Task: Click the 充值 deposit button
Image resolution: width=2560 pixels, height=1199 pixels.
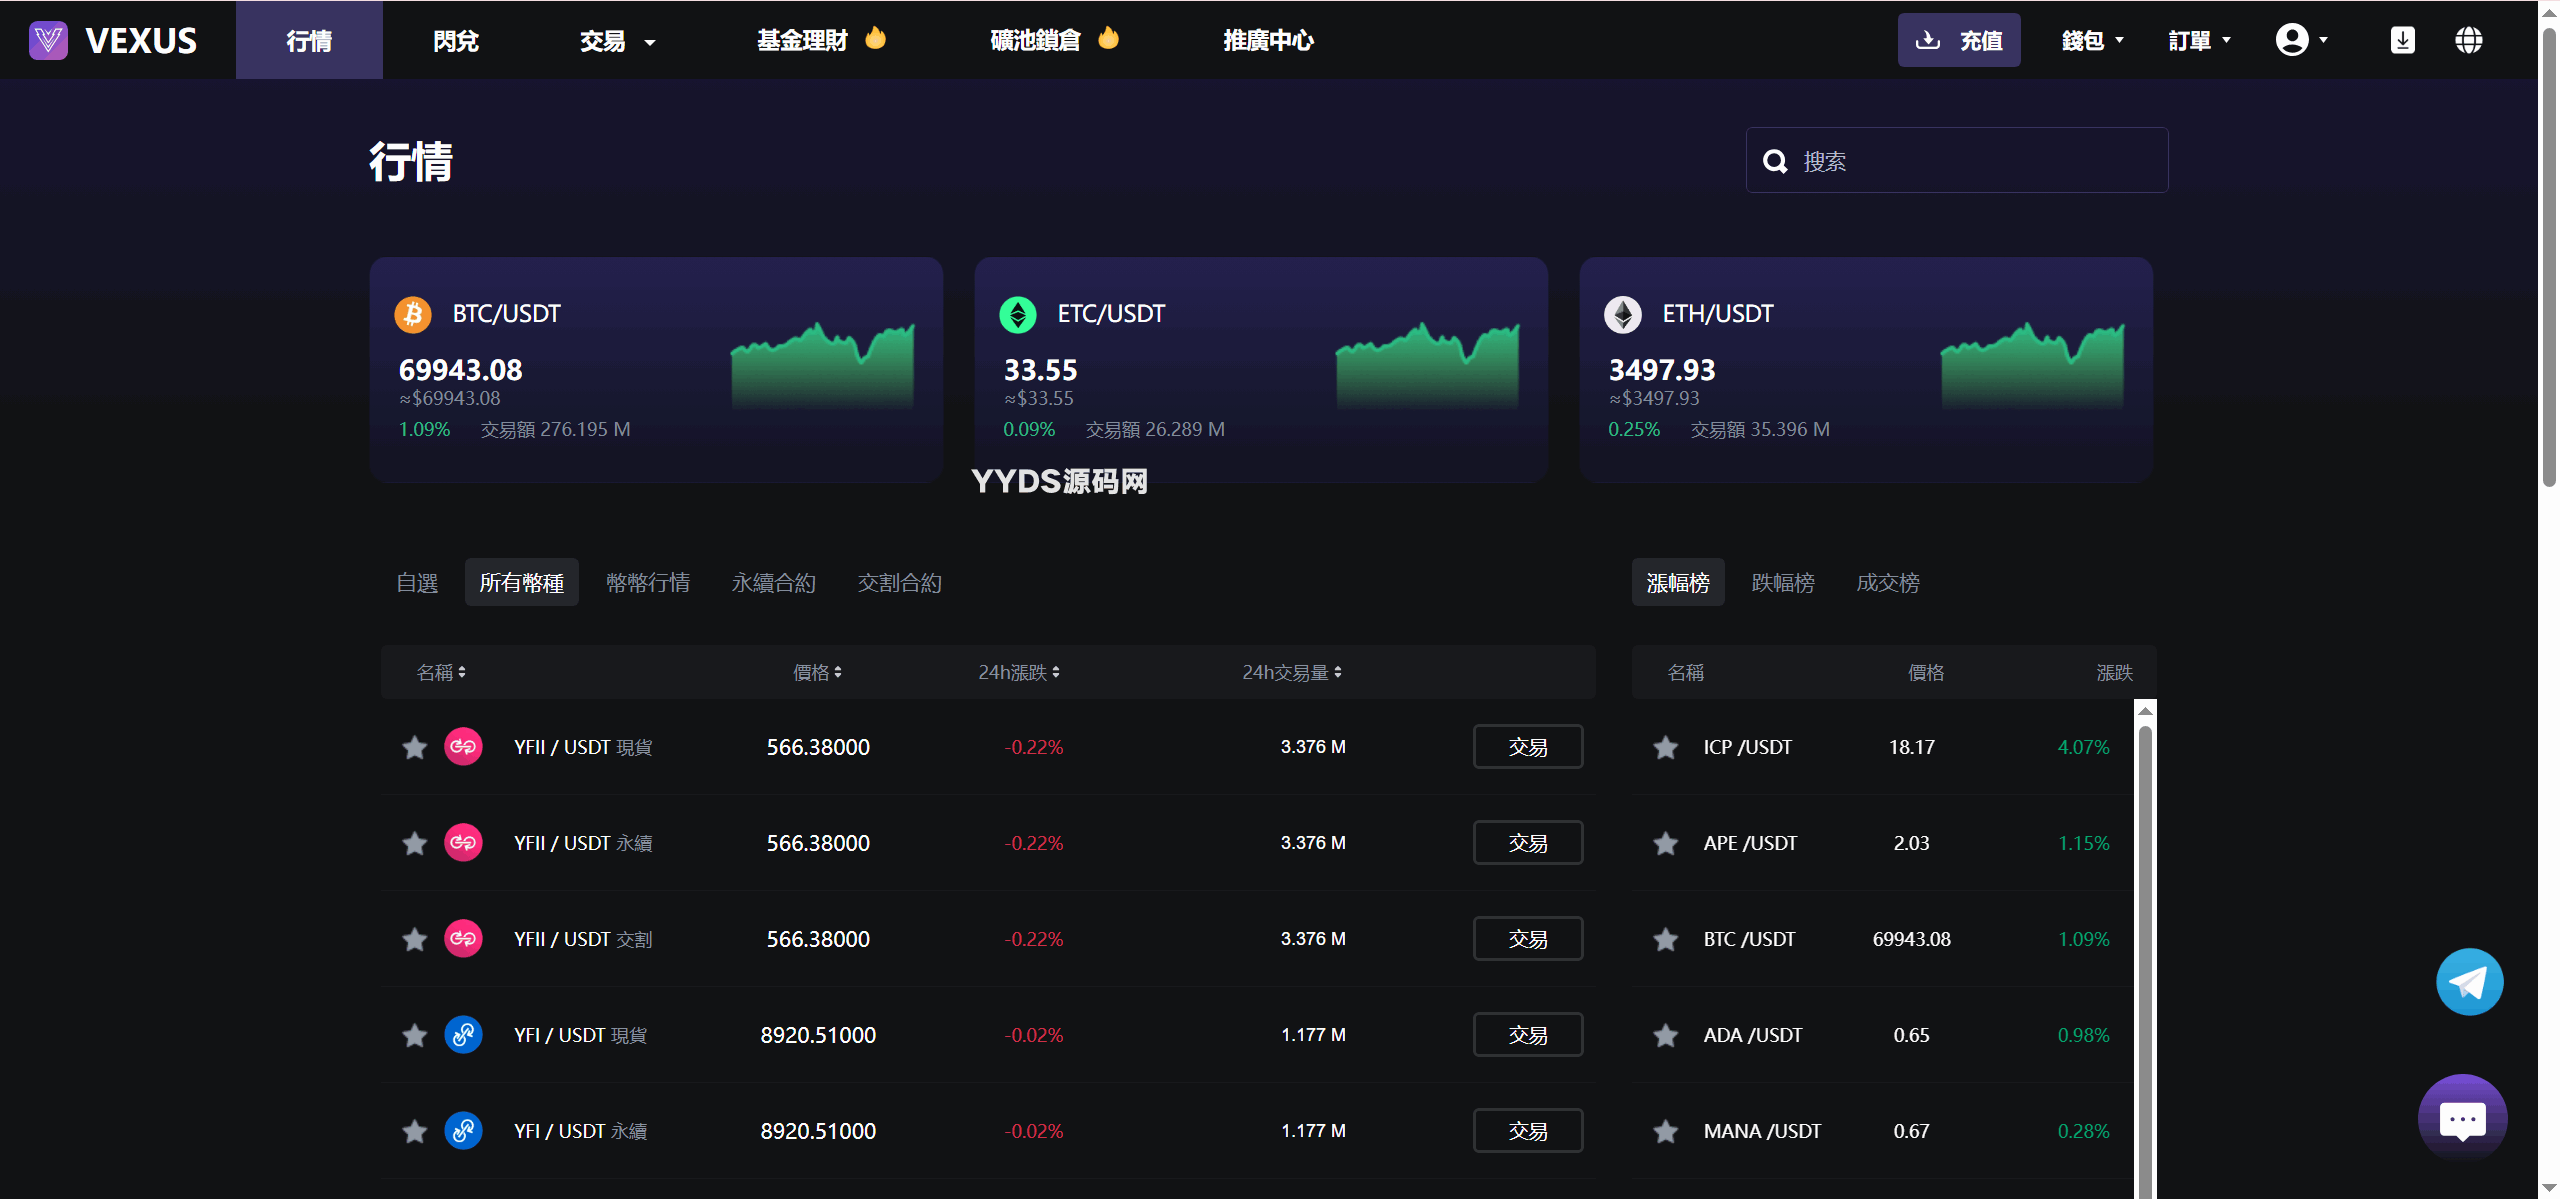Action: (x=1958, y=40)
